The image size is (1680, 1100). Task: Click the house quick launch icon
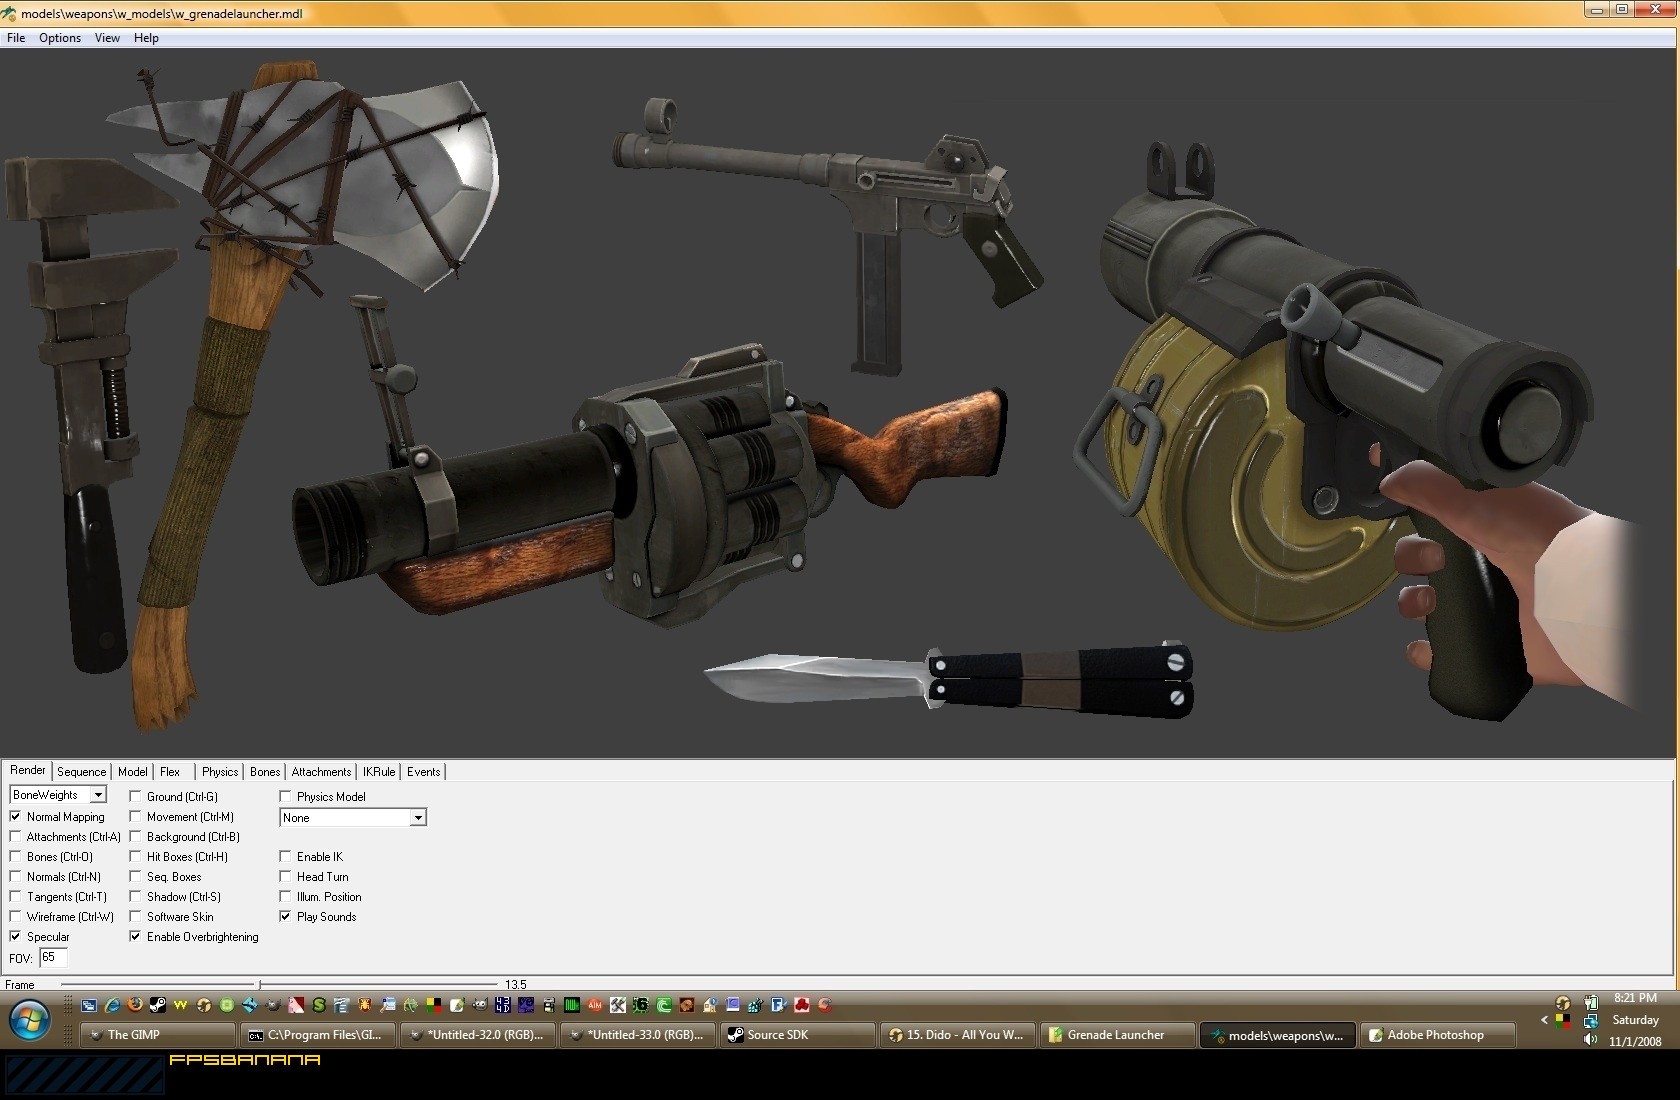[709, 1005]
